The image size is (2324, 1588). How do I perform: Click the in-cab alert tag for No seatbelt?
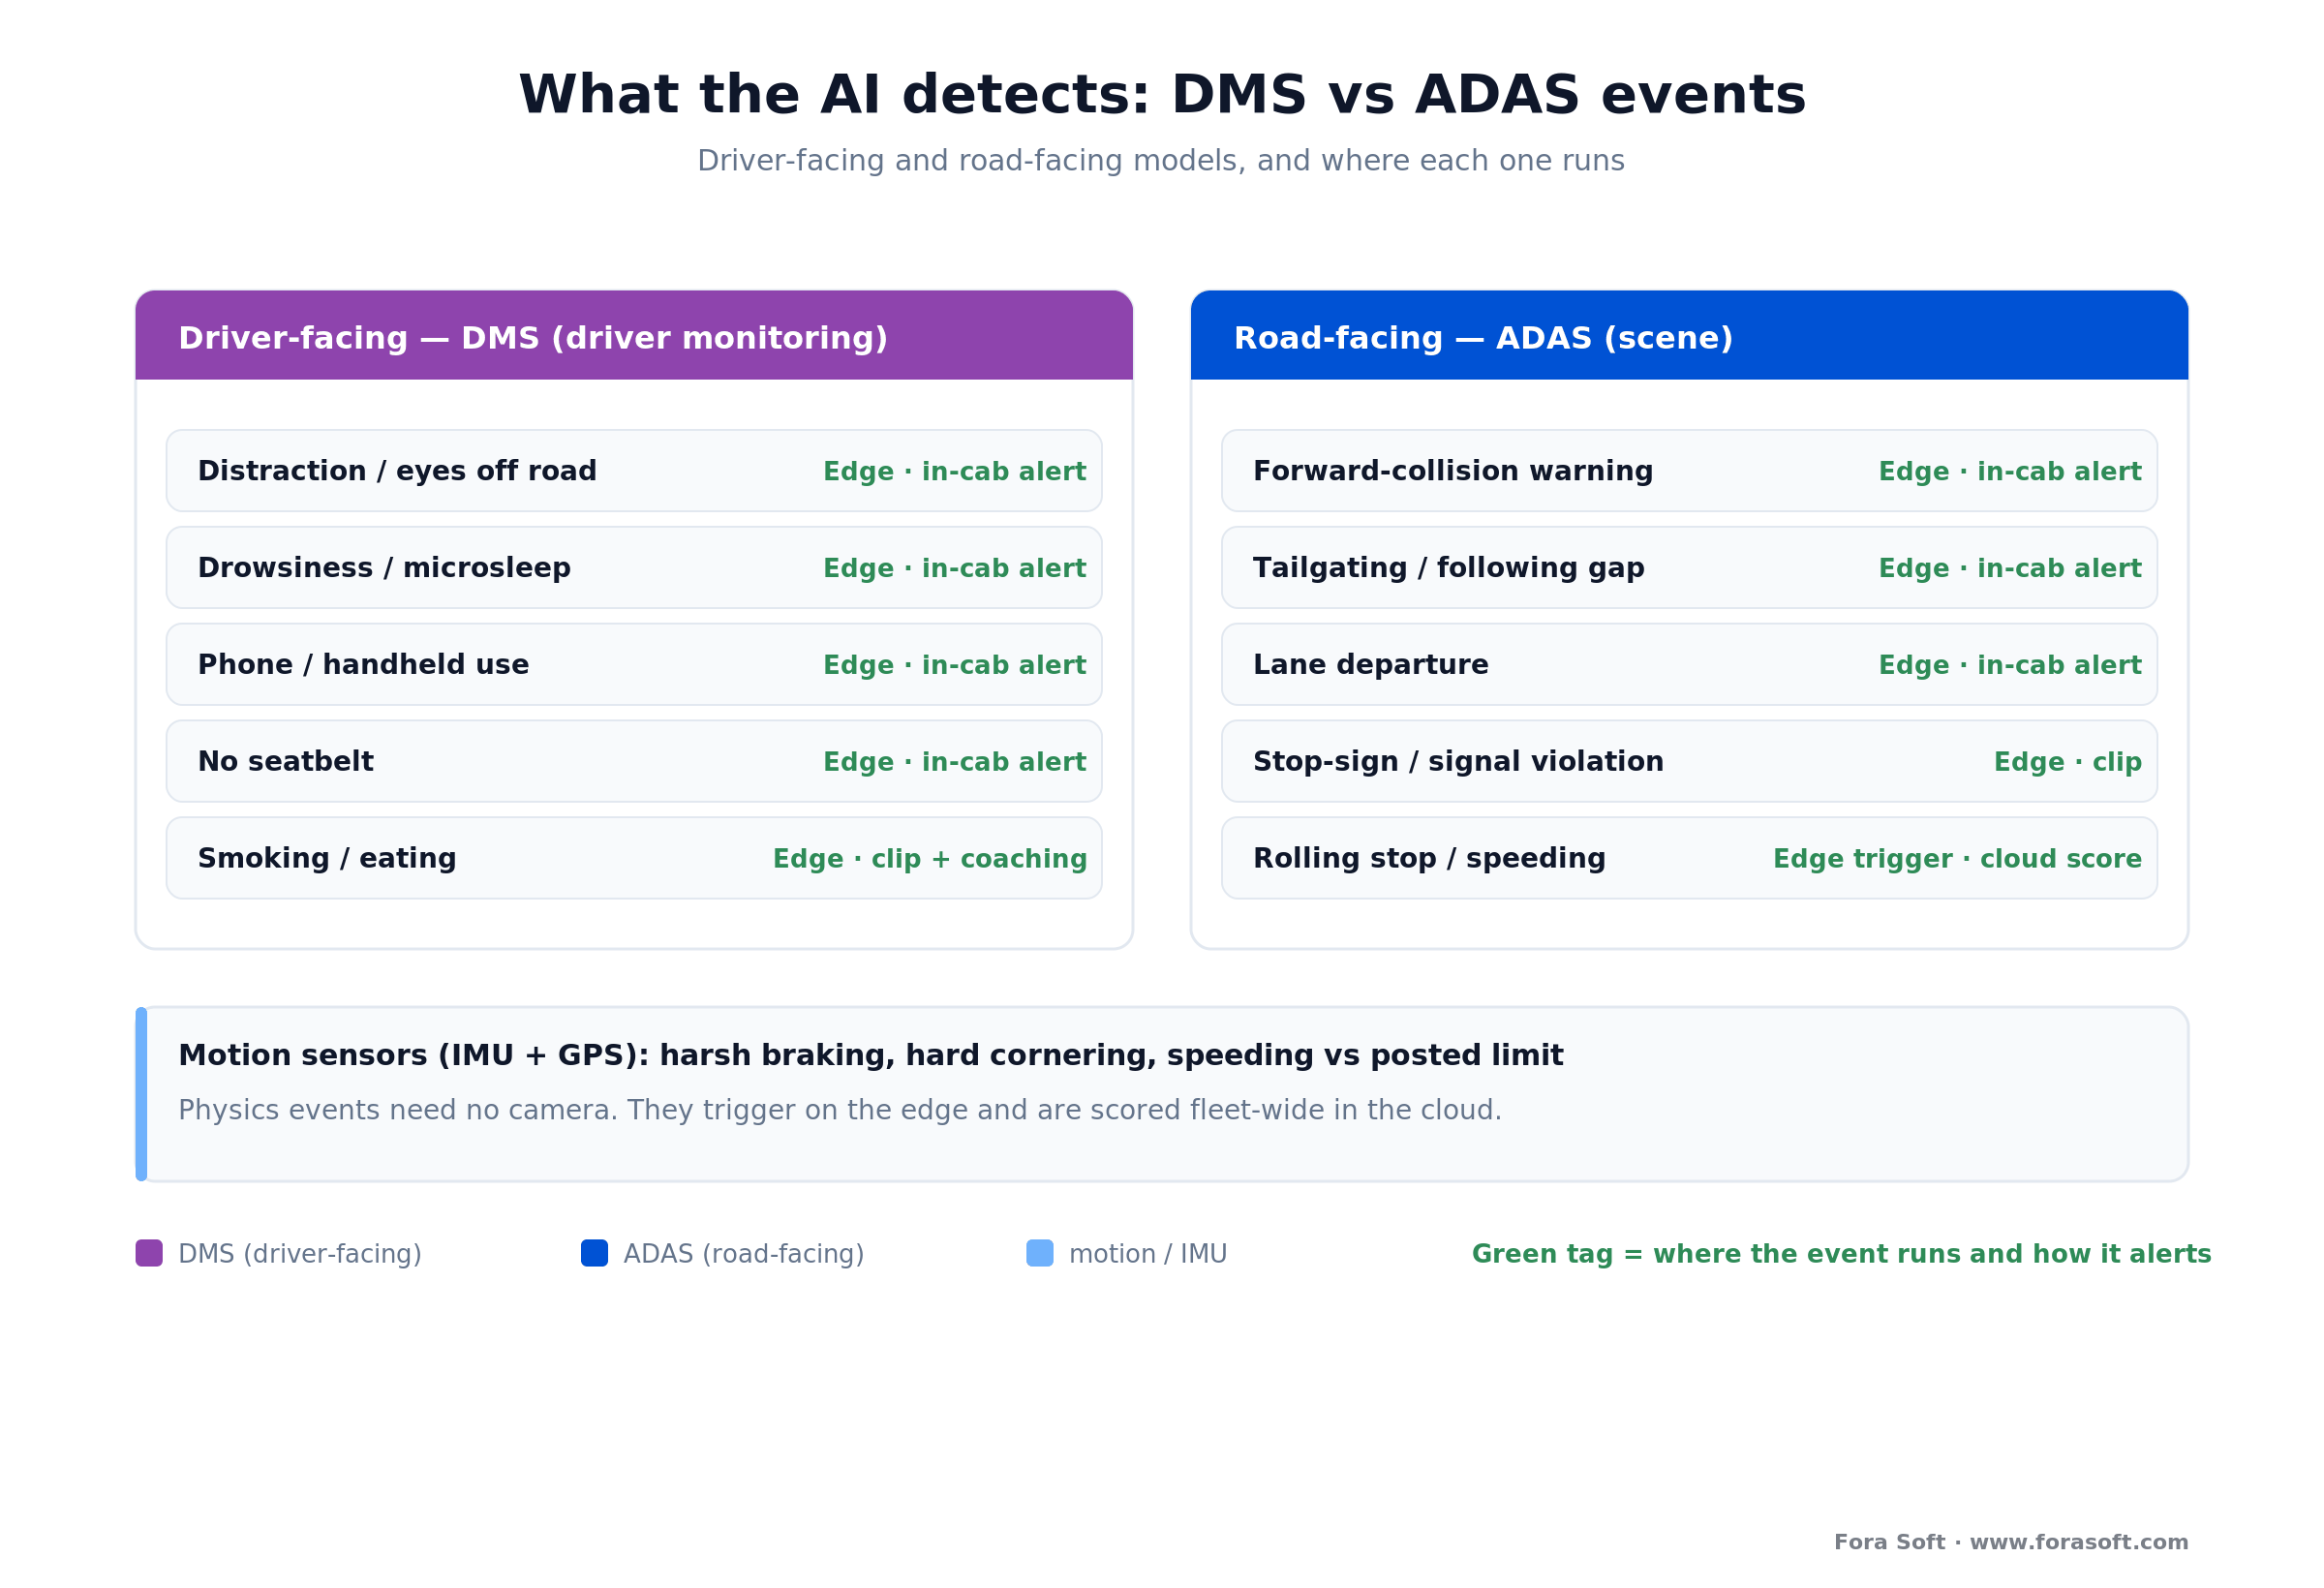pyautogui.click(x=954, y=763)
